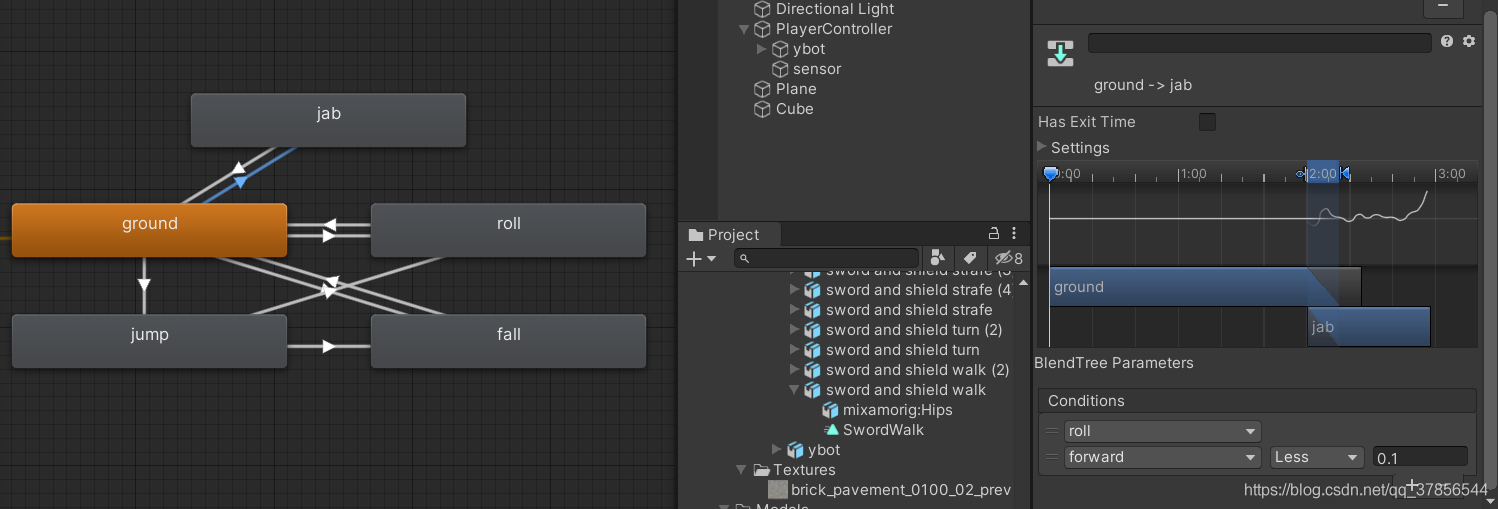This screenshot has width=1498, height=509.
Task: Click the jump-to-fall transition arrow
Action: point(329,346)
